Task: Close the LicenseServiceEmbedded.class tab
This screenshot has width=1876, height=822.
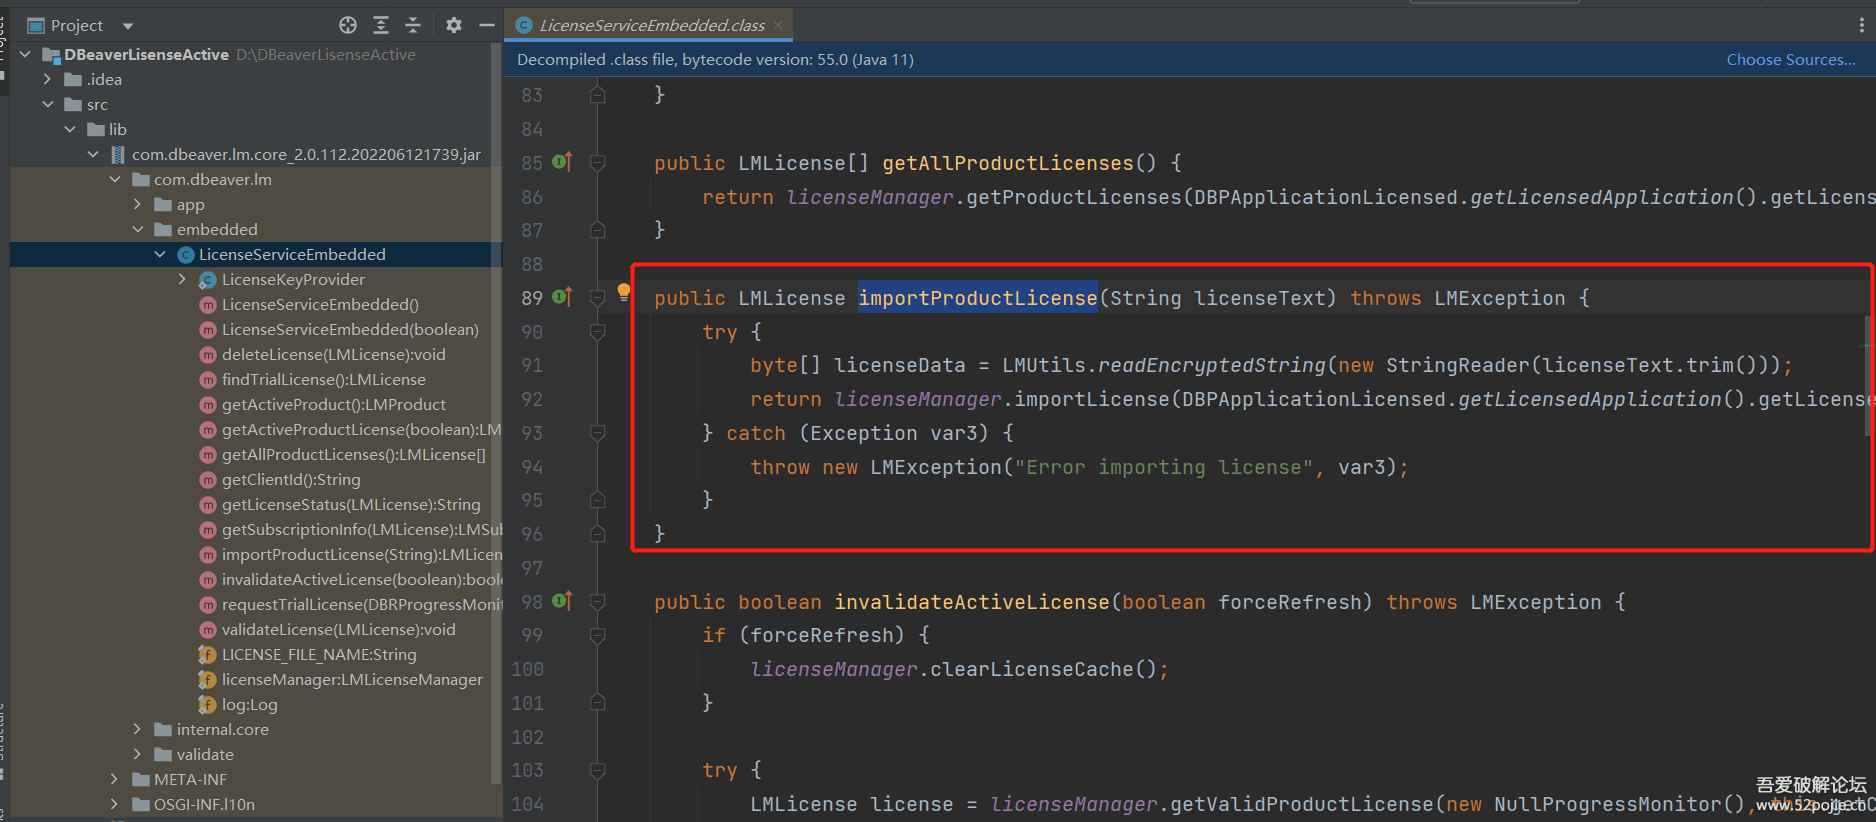Action: pos(778,25)
